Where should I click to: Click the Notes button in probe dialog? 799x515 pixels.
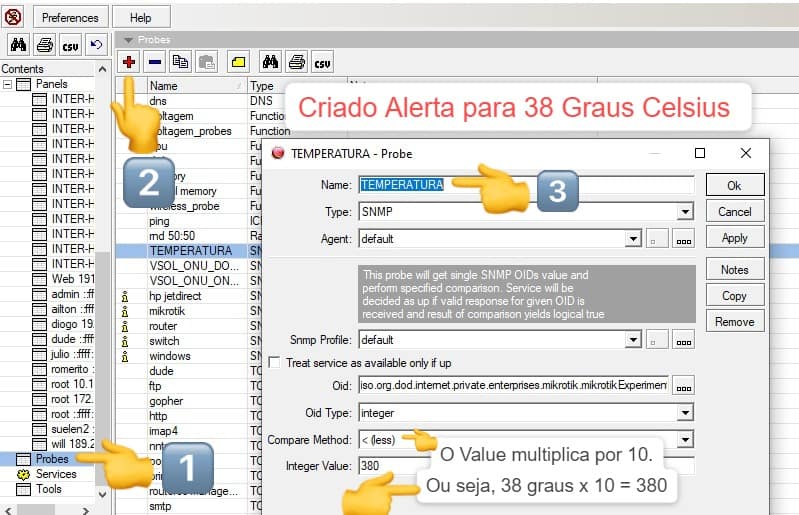pos(734,270)
